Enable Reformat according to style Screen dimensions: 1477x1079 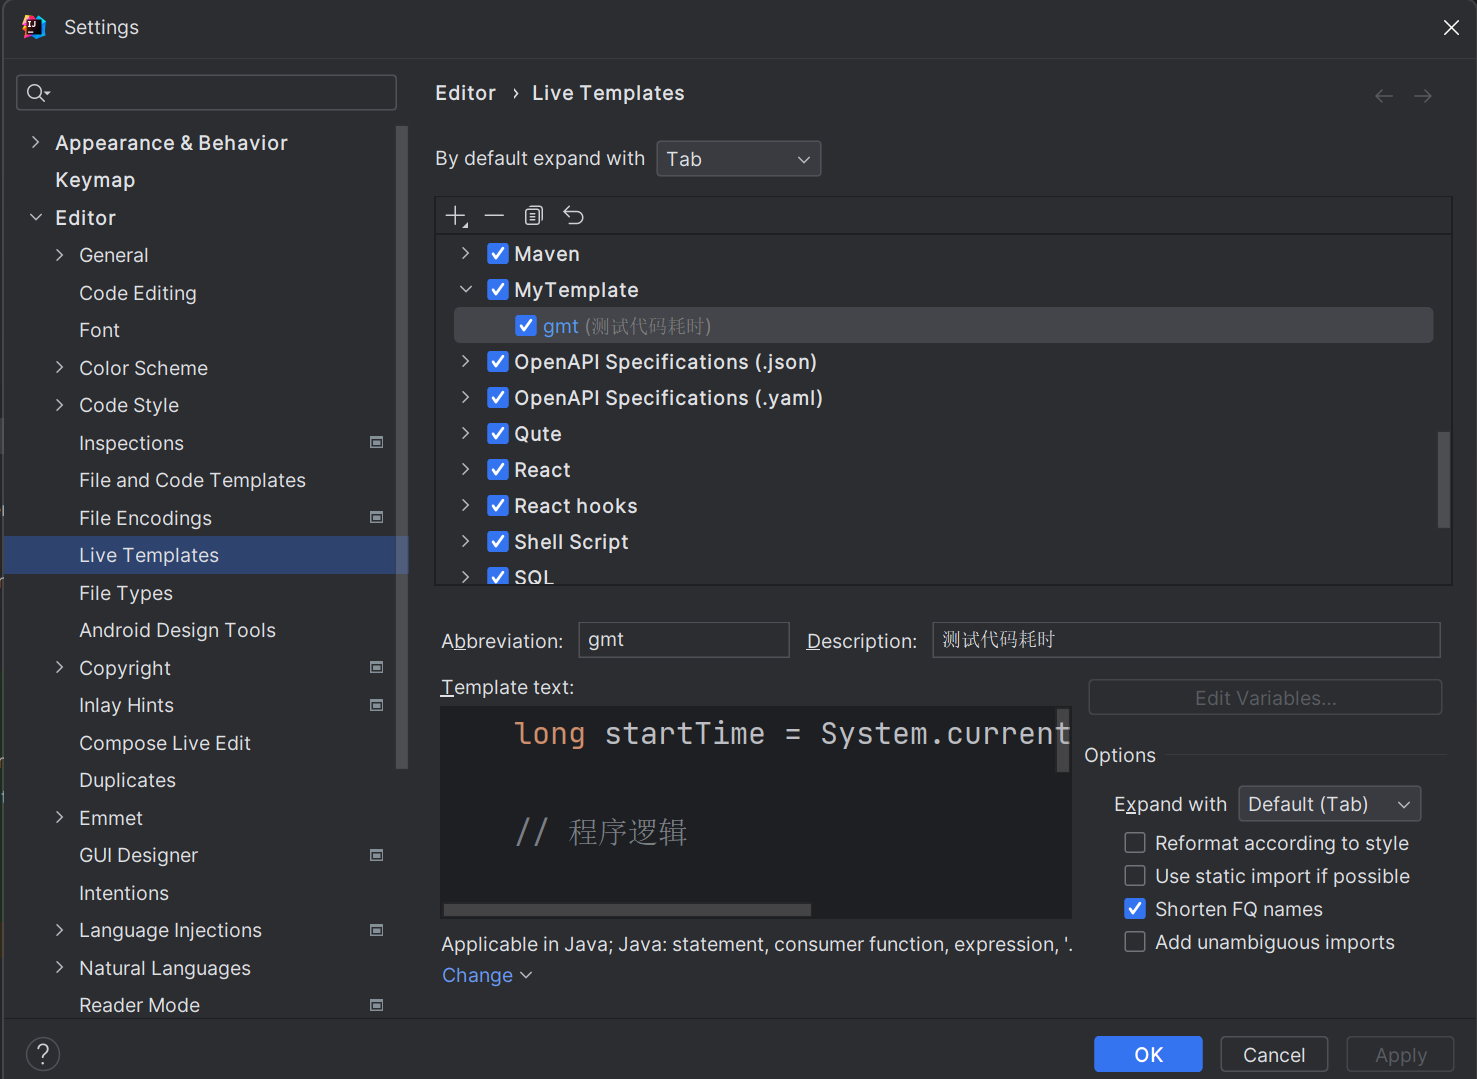point(1135,843)
